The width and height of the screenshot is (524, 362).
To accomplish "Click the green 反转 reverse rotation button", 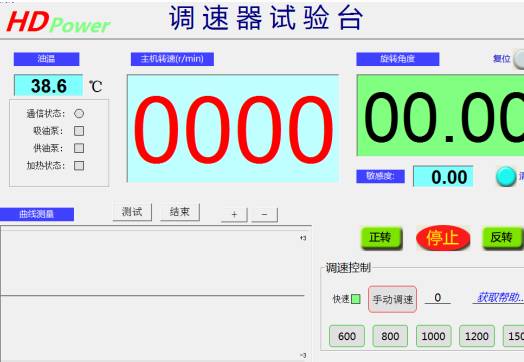I will [502, 238].
